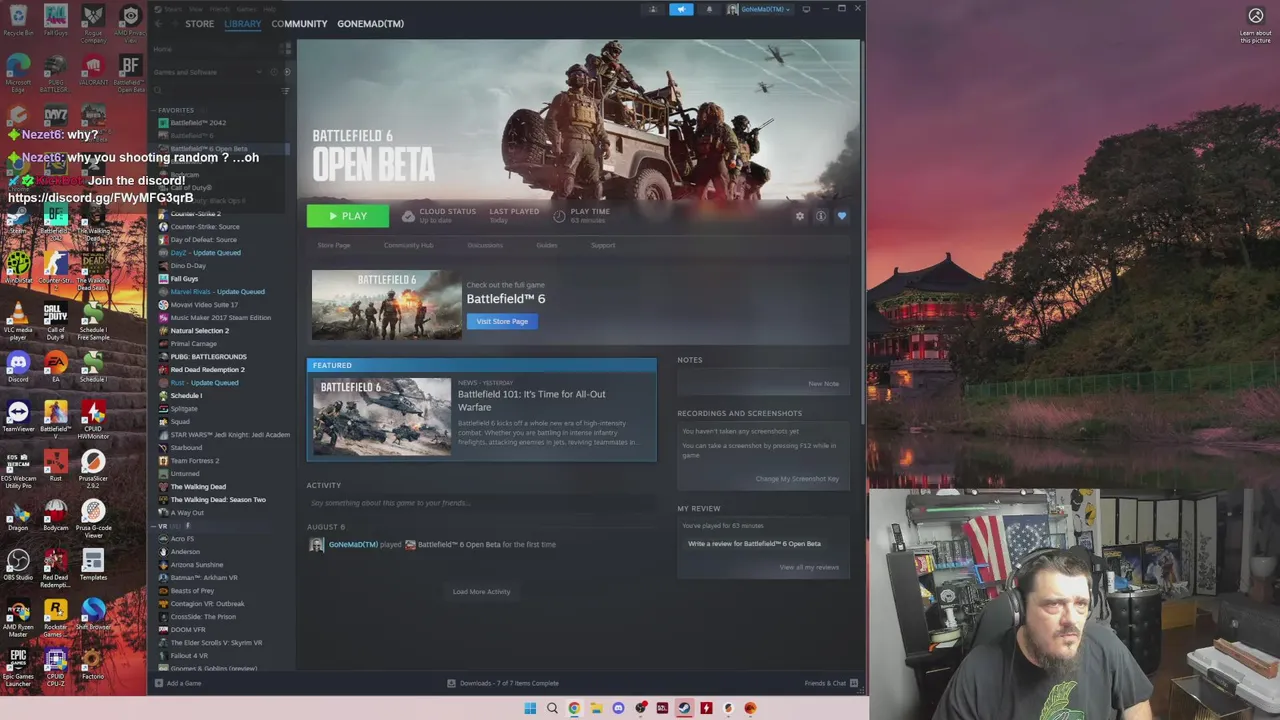Select Day of Defeat: Source in list
Screen dimensions: 1280x720
click(x=203, y=240)
